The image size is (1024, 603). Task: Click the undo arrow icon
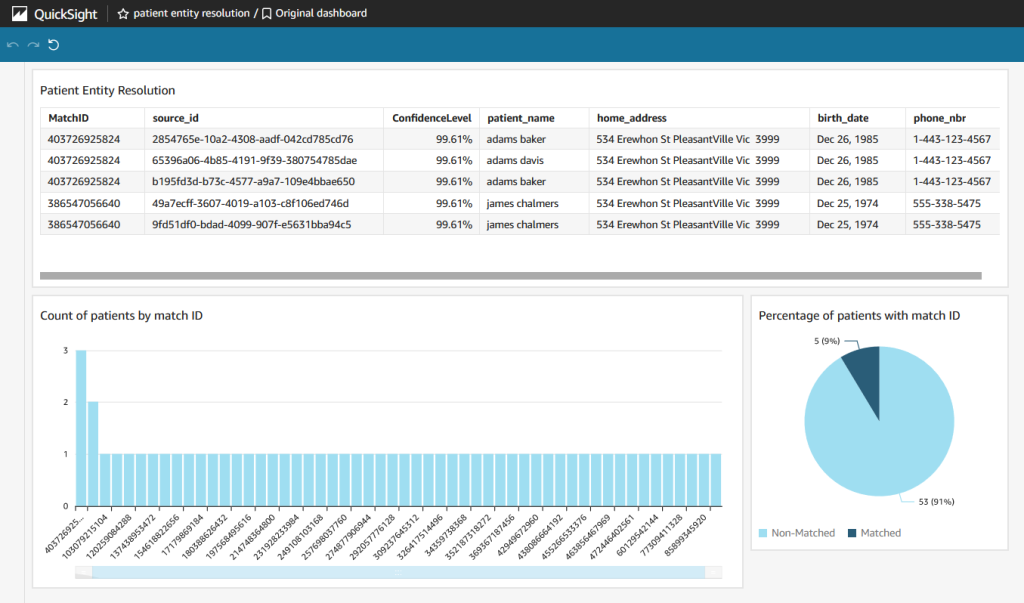coord(11,44)
